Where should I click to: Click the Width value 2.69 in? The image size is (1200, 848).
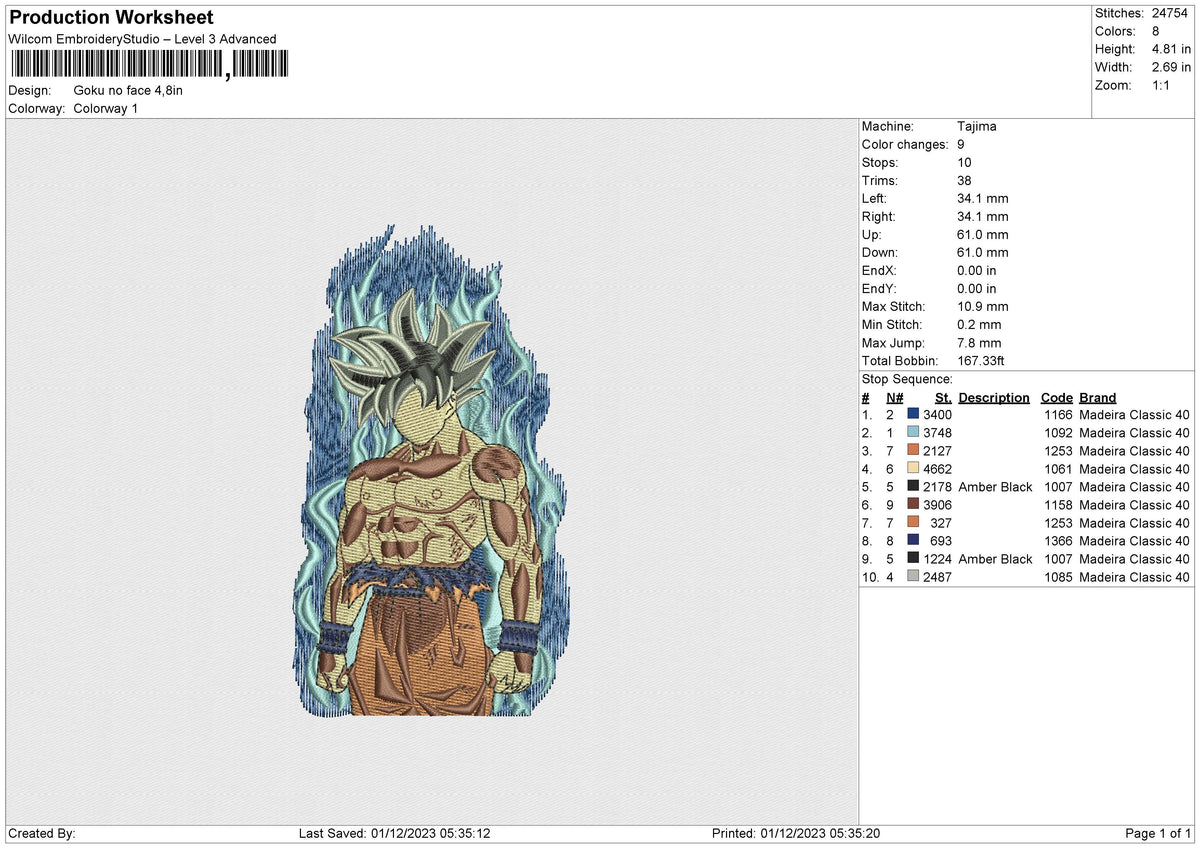[x=1171, y=67]
